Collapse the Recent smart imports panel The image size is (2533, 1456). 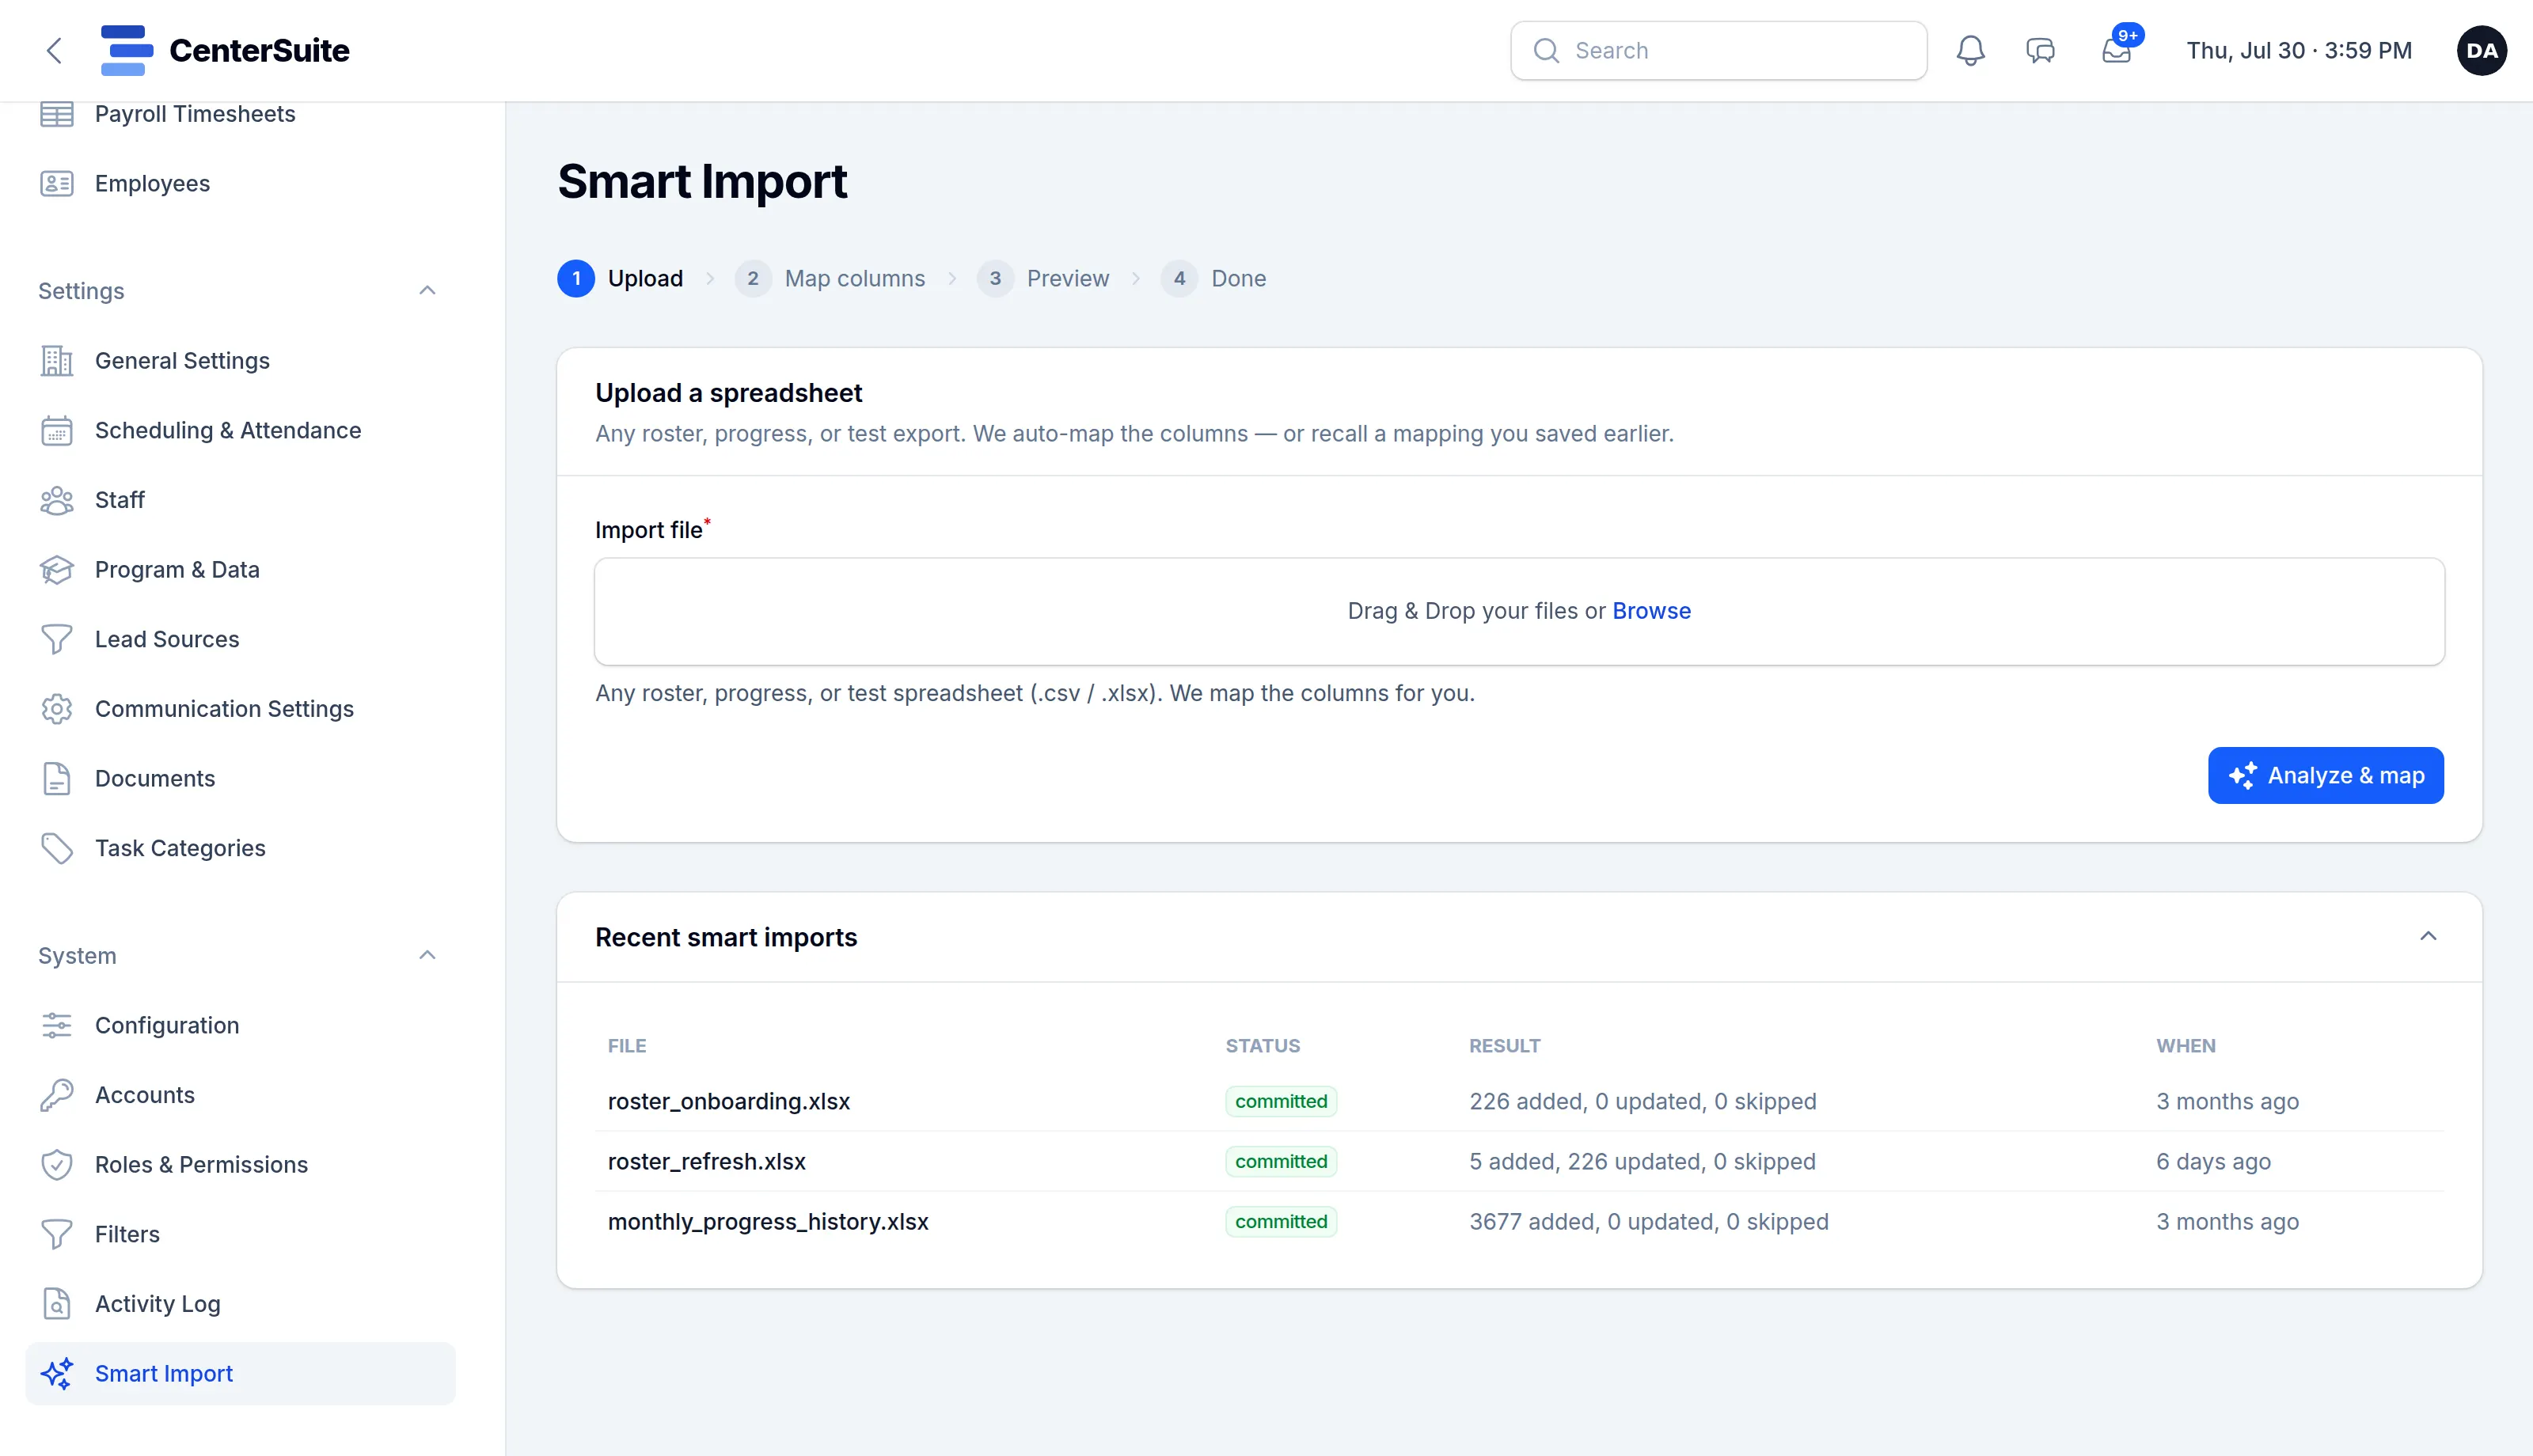2428,937
